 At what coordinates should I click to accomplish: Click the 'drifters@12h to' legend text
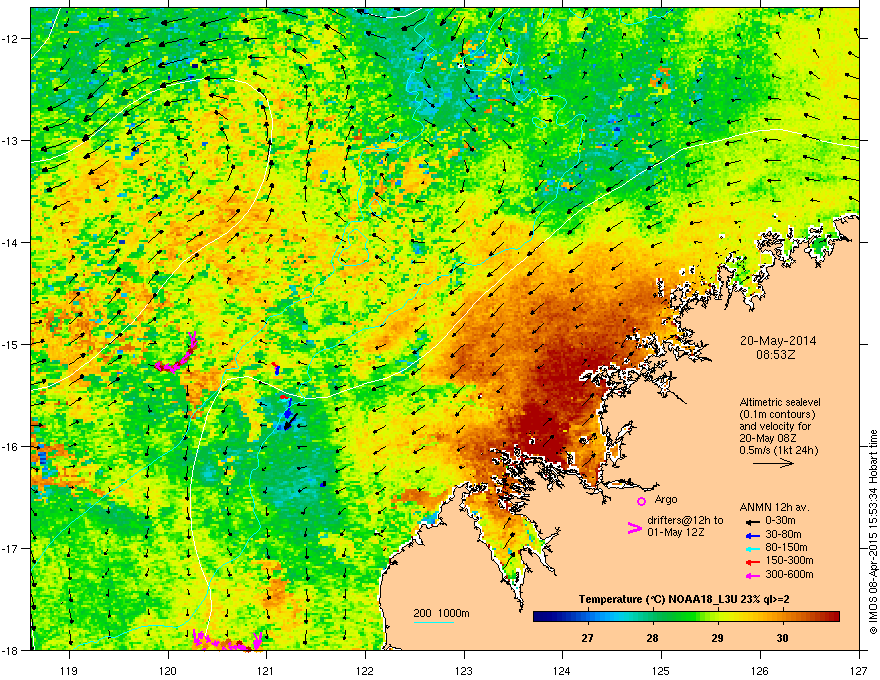685,520
